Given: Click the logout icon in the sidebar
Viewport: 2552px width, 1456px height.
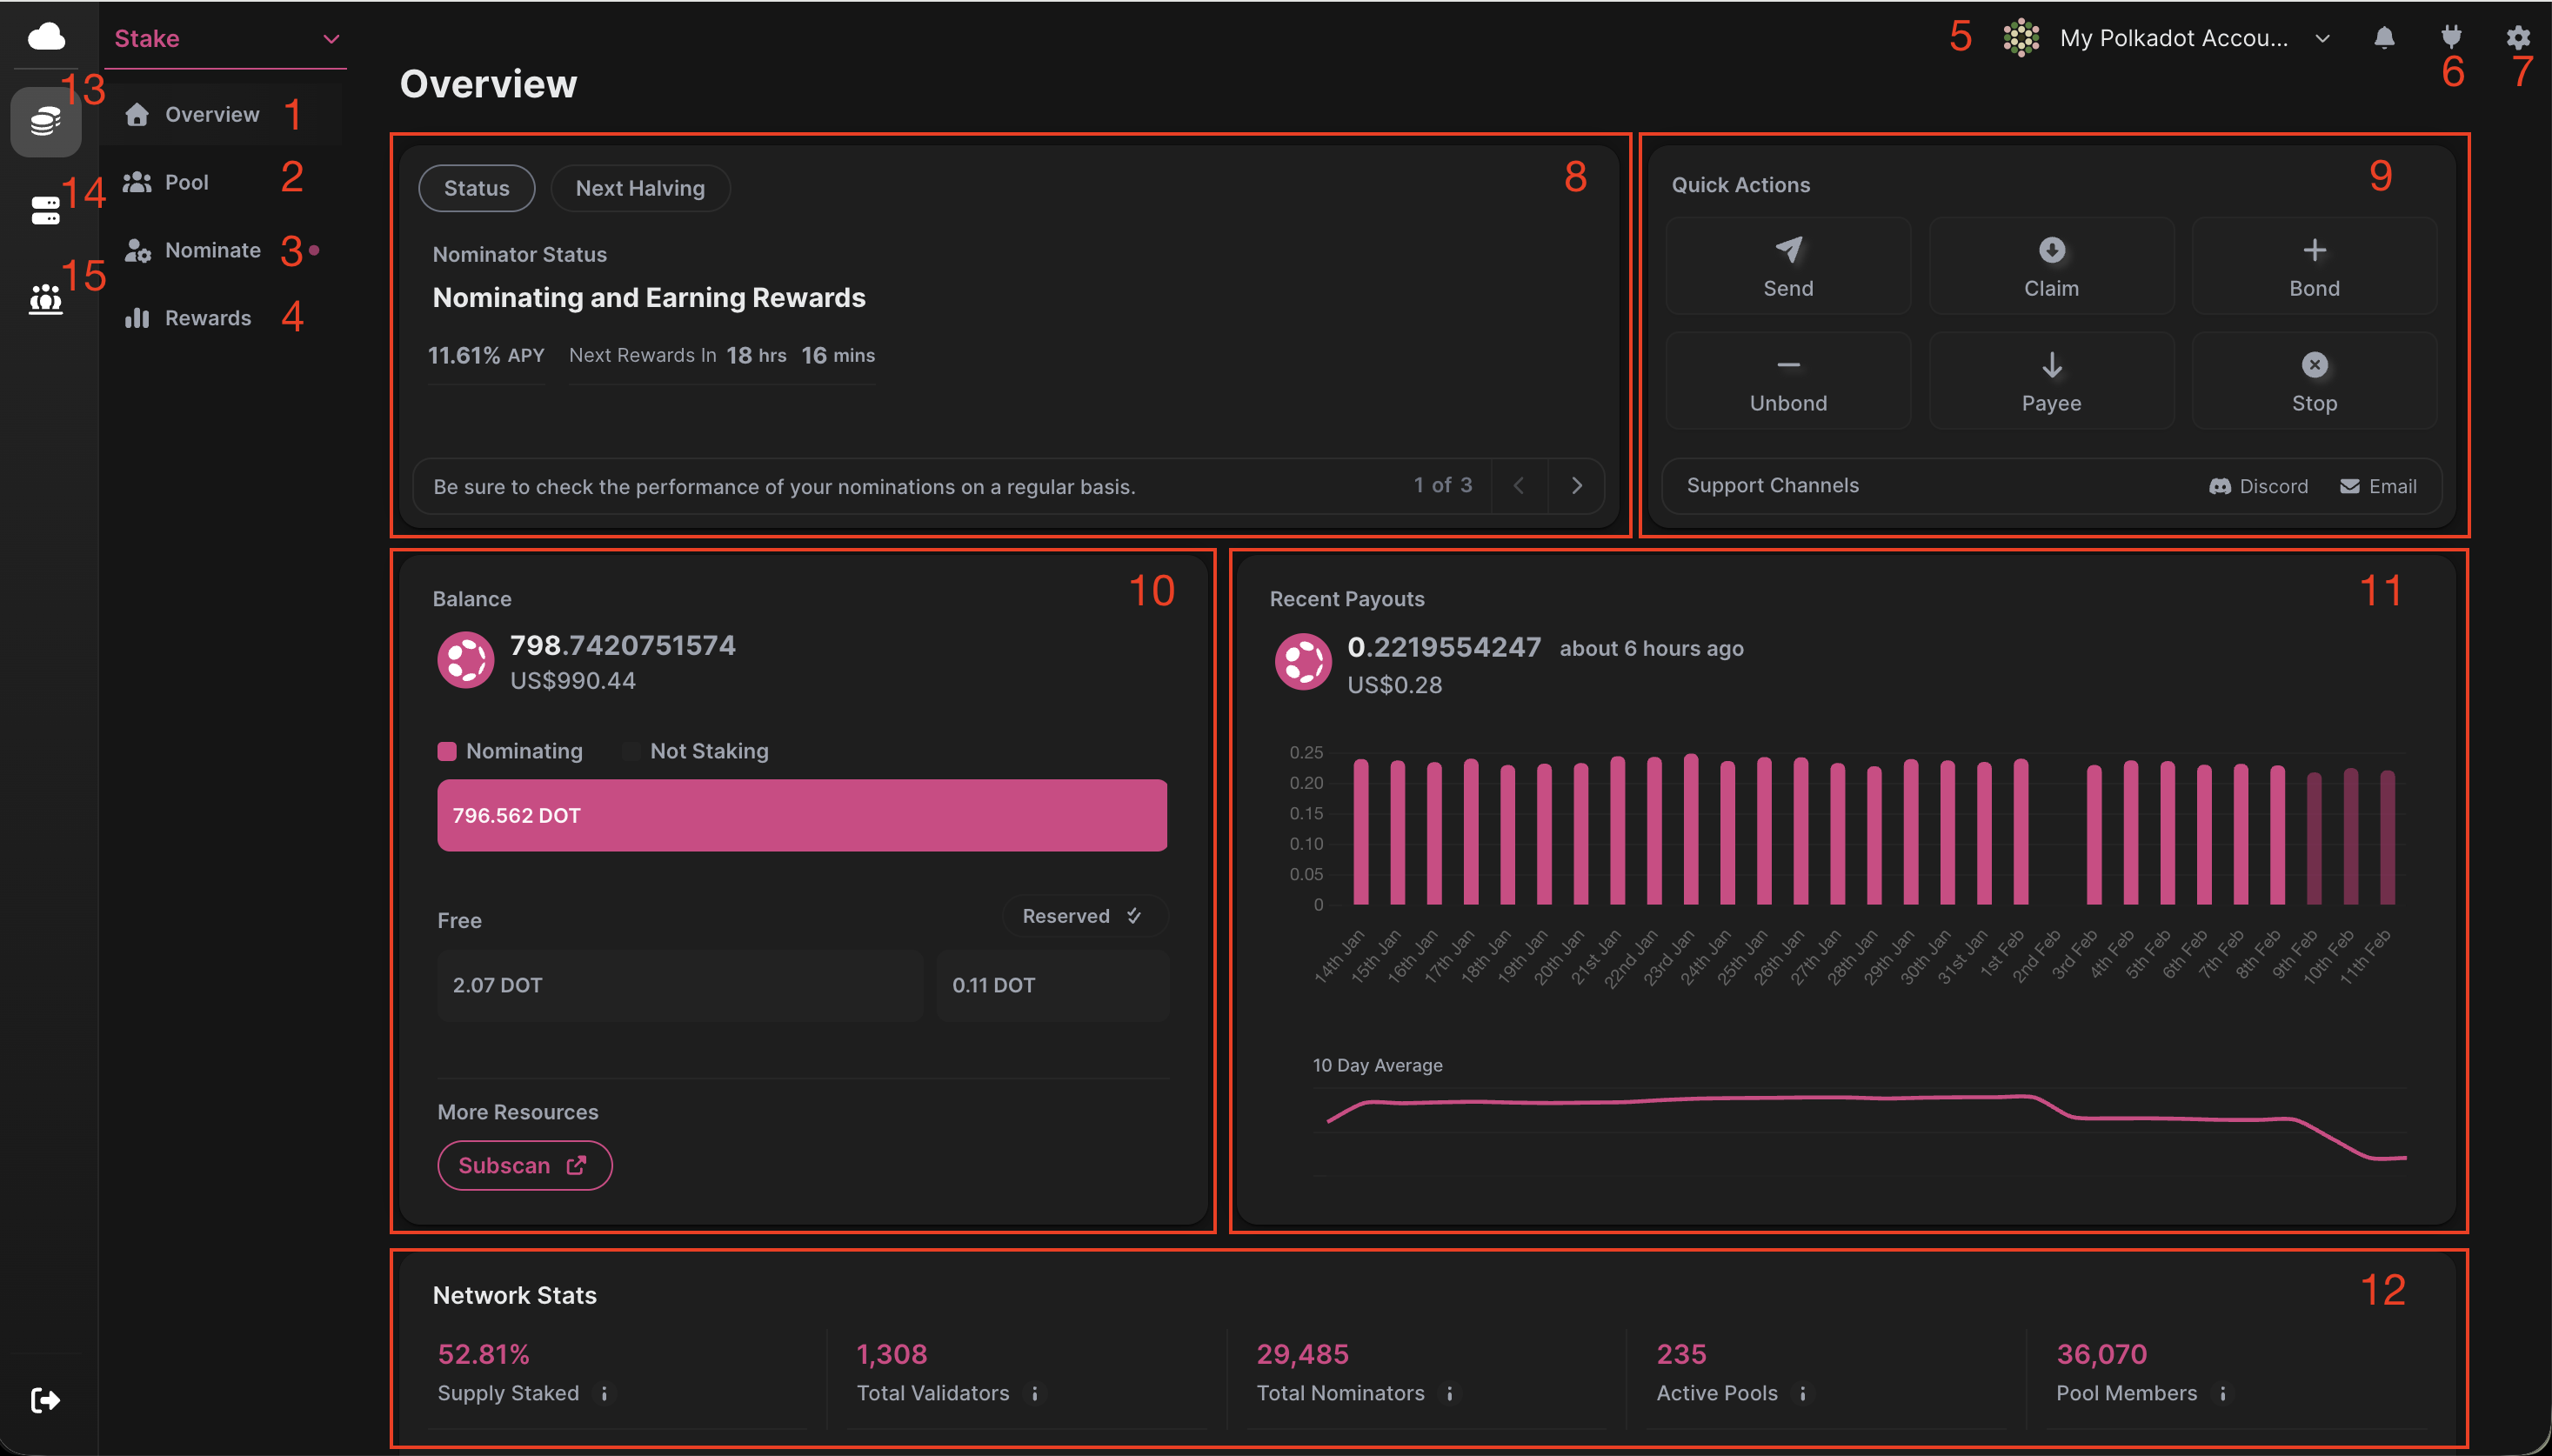Looking at the screenshot, I should (46, 1400).
